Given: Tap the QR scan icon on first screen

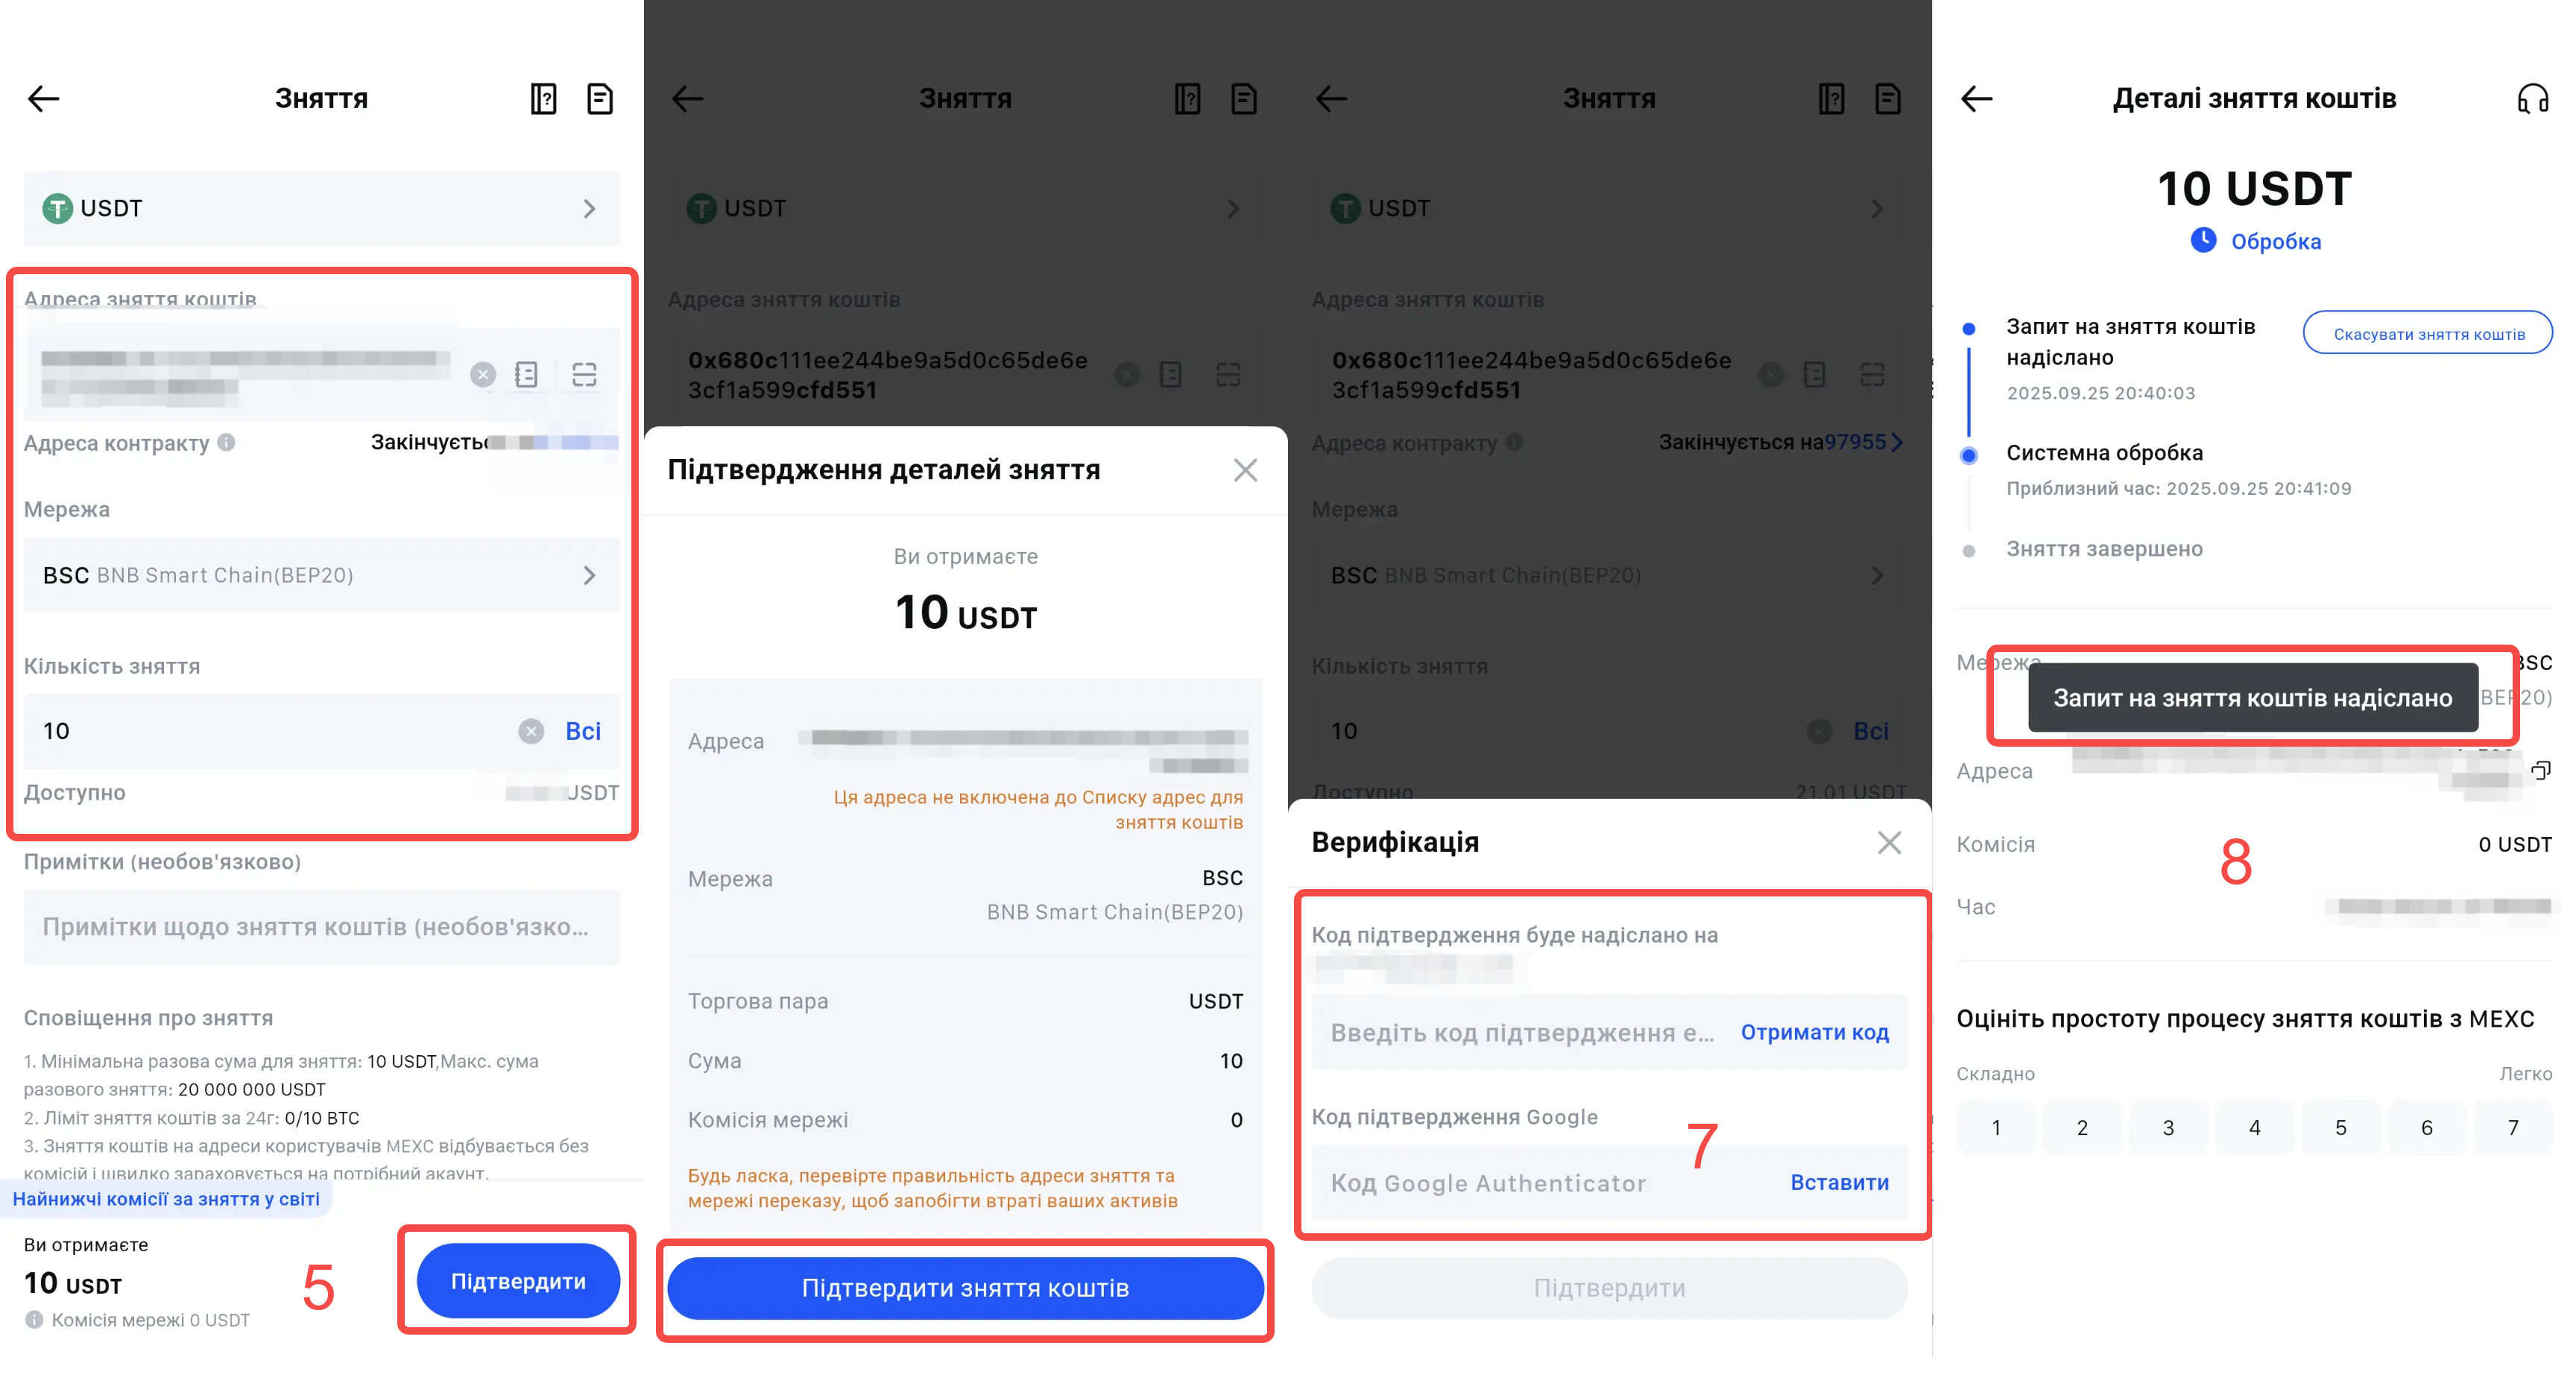Looking at the screenshot, I should coord(584,374).
